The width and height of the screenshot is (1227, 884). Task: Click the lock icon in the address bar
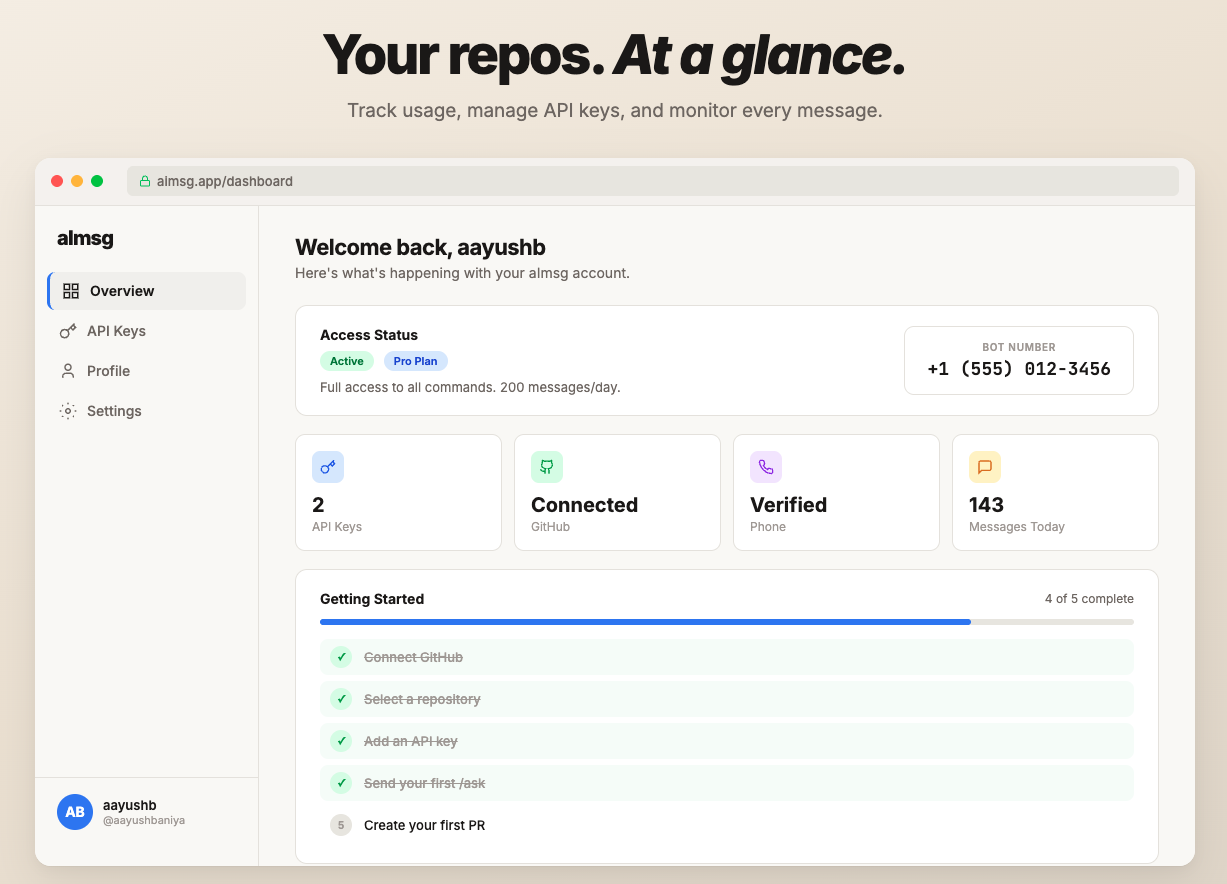click(x=145, y=181)
